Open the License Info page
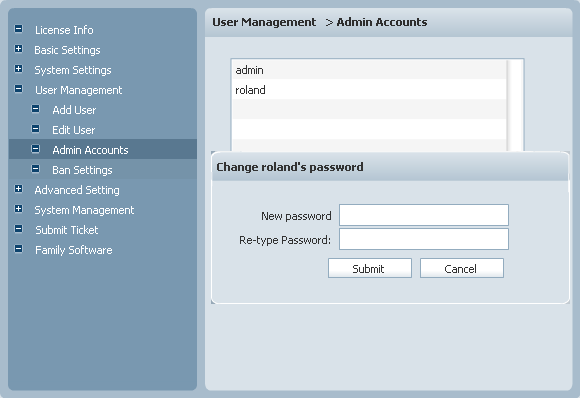This screenshot has height=398, width=580. point(64,30)
